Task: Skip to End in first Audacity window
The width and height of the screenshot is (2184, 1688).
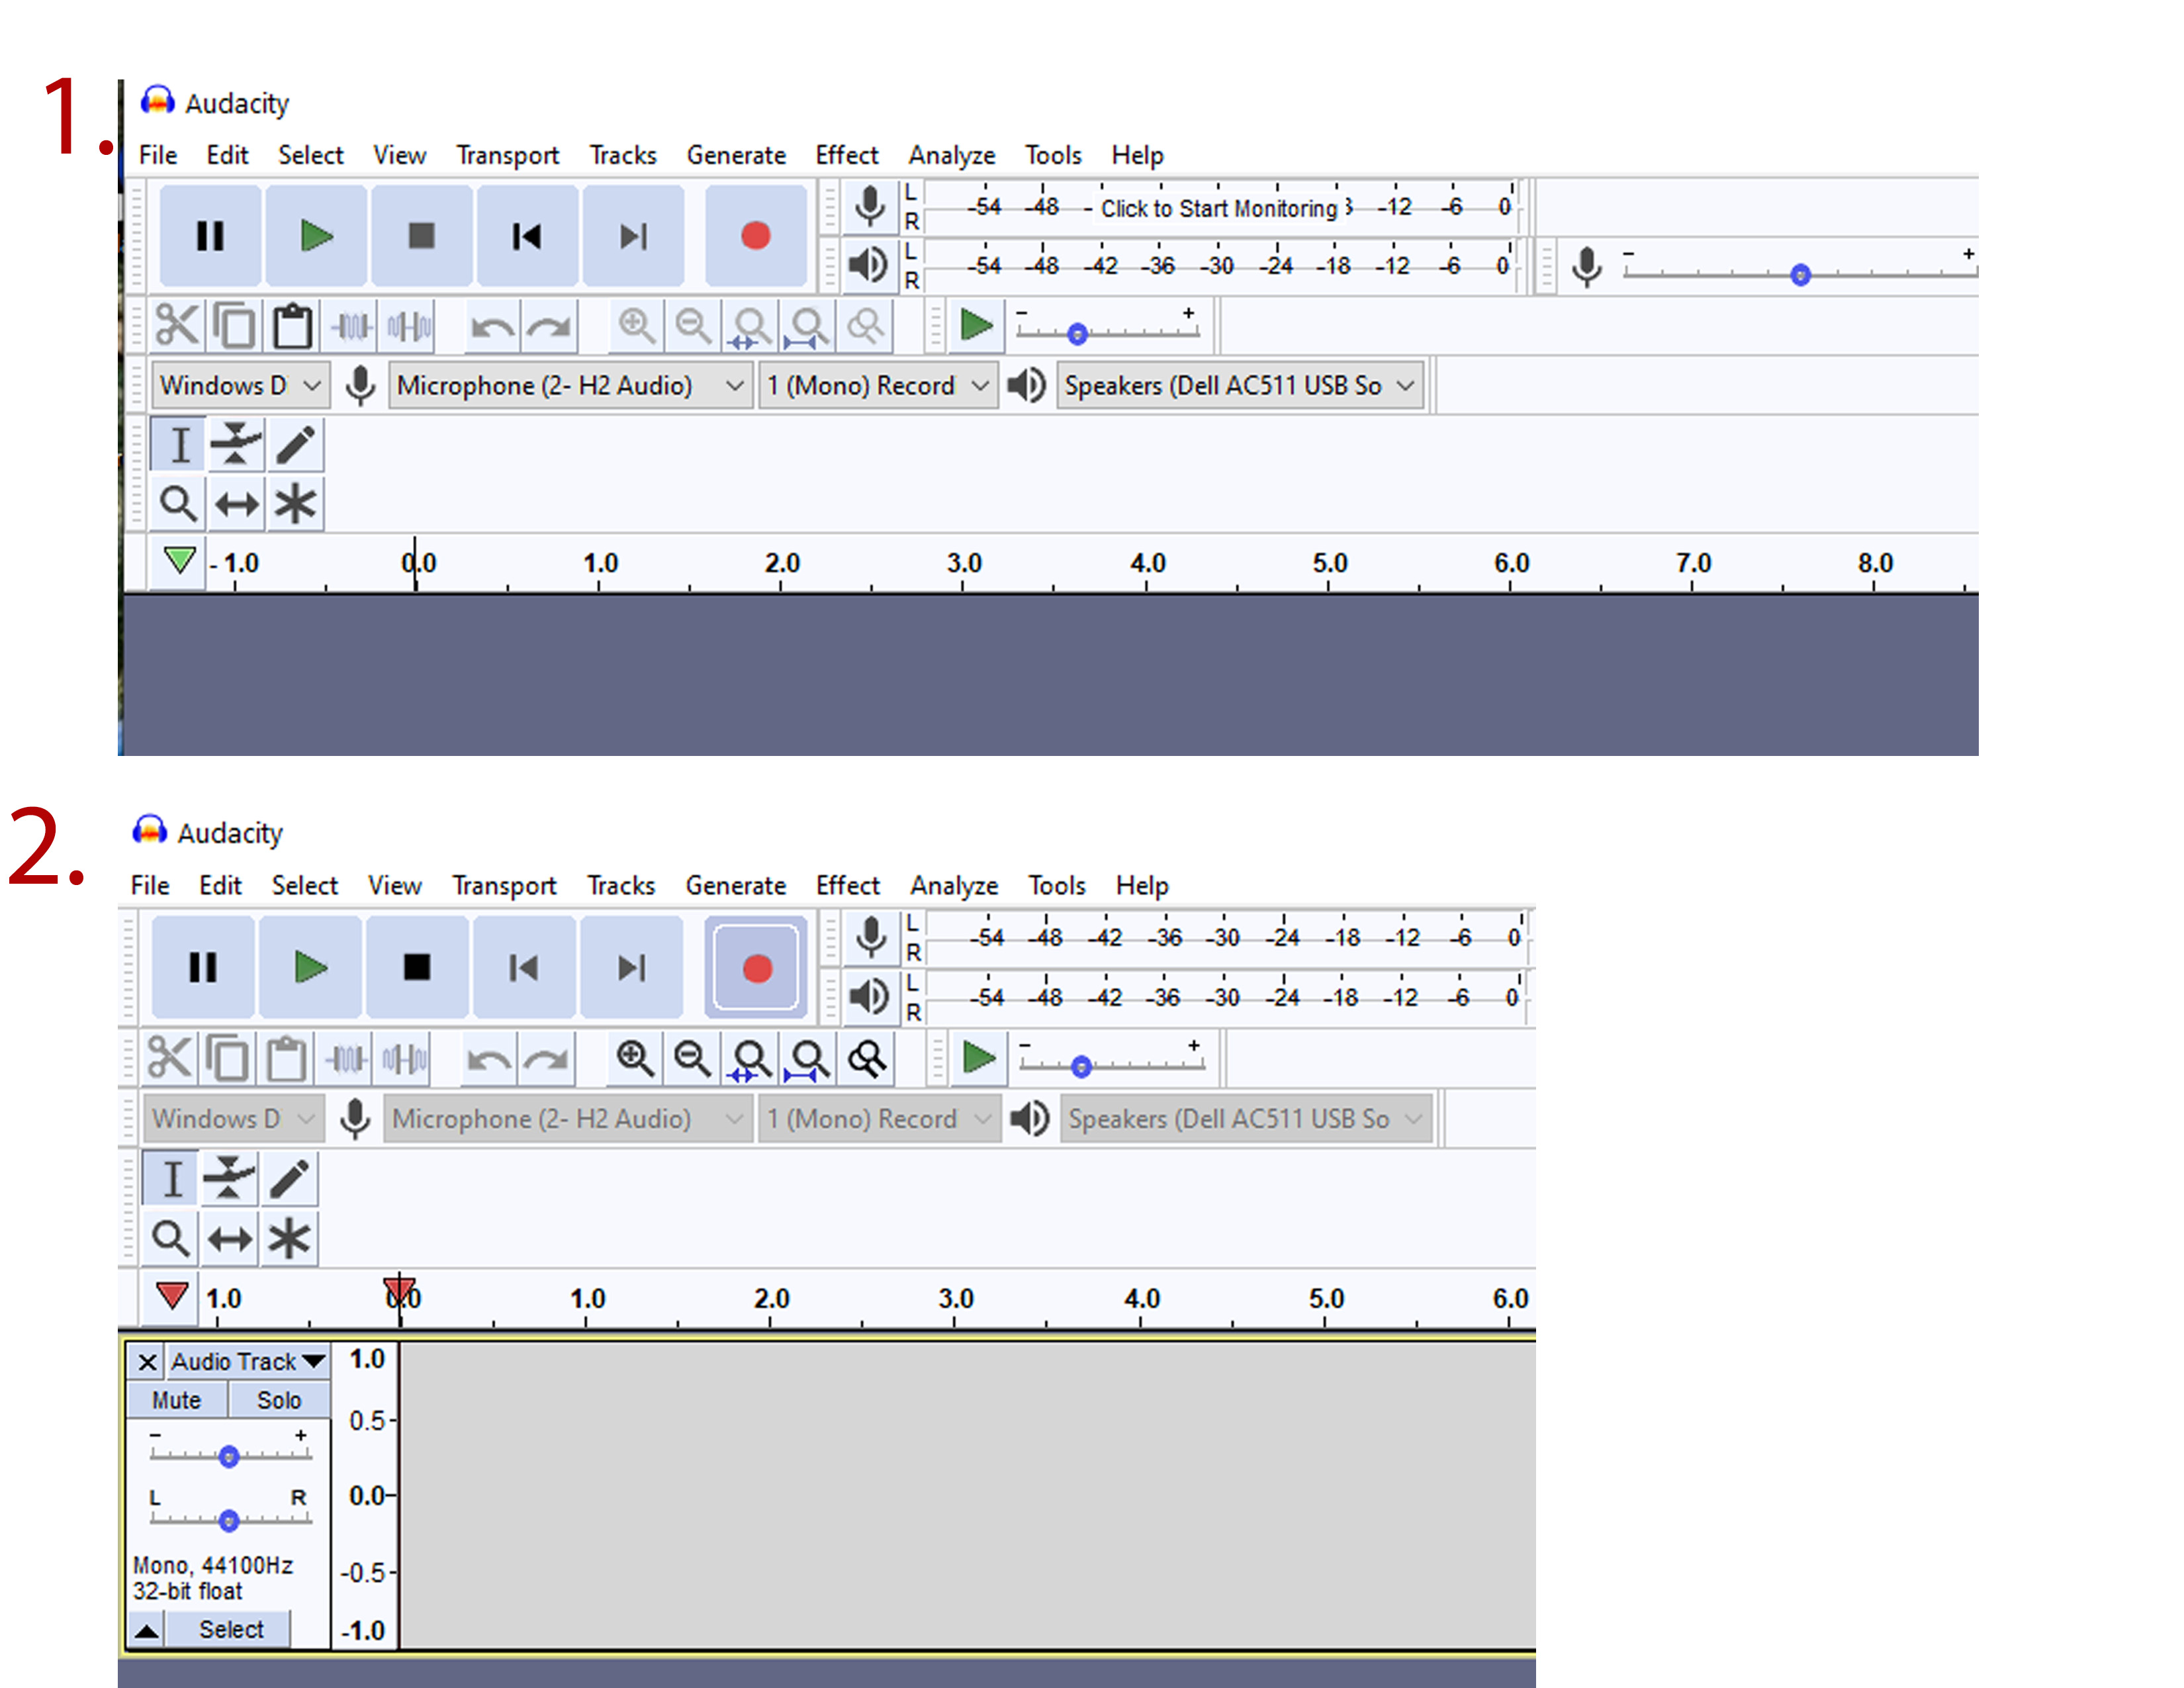Action: [x=633, y=236]
